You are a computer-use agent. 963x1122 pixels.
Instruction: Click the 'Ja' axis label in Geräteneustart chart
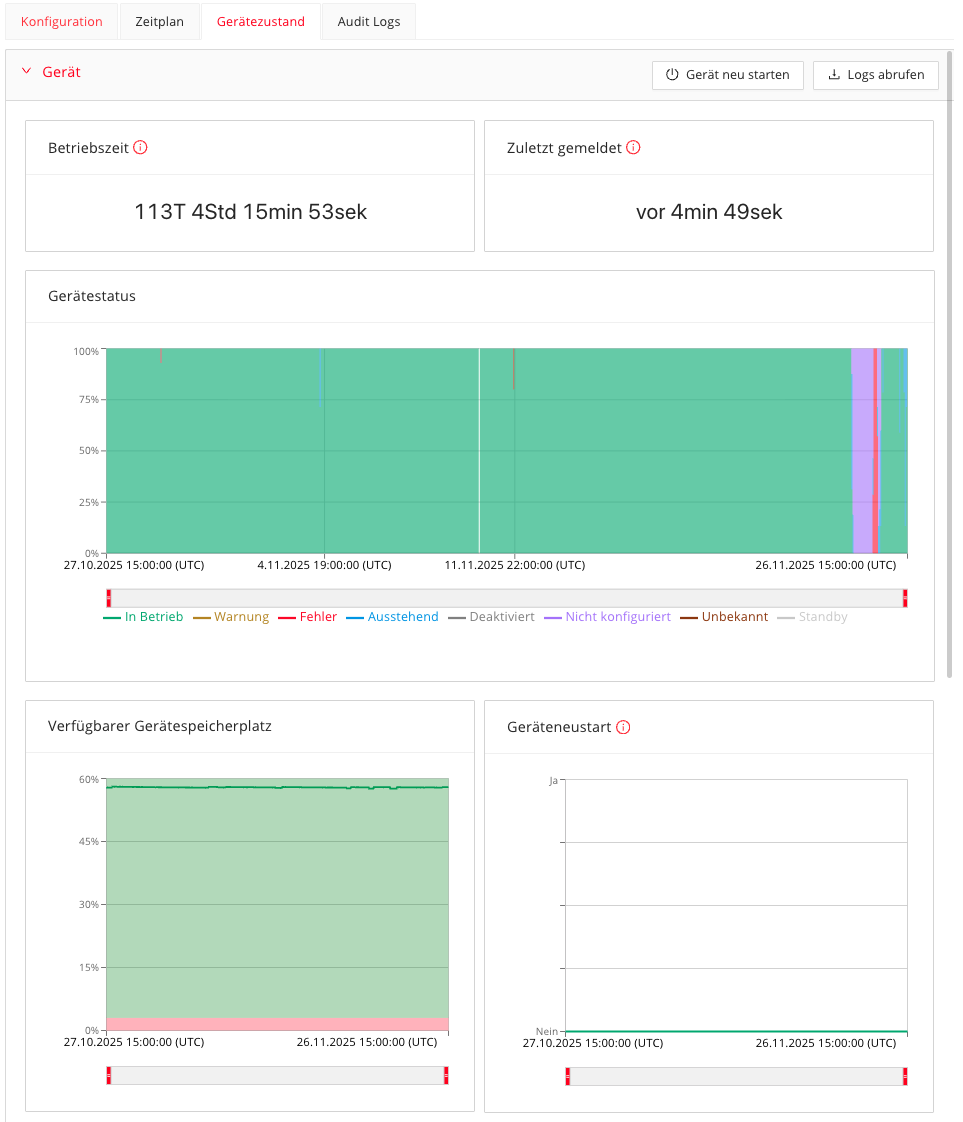coord(553,781)
